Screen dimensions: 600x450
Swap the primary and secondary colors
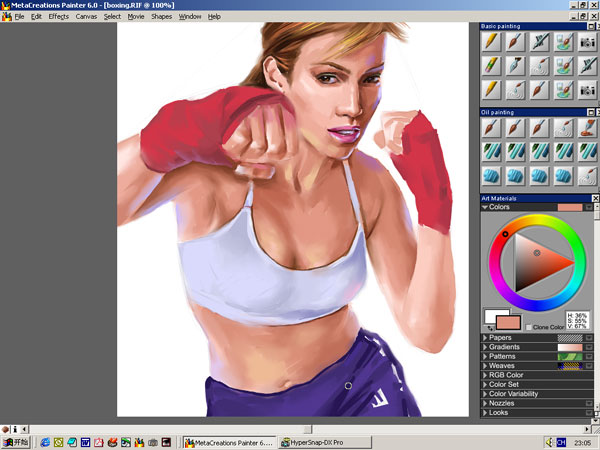tap(491, 328)
